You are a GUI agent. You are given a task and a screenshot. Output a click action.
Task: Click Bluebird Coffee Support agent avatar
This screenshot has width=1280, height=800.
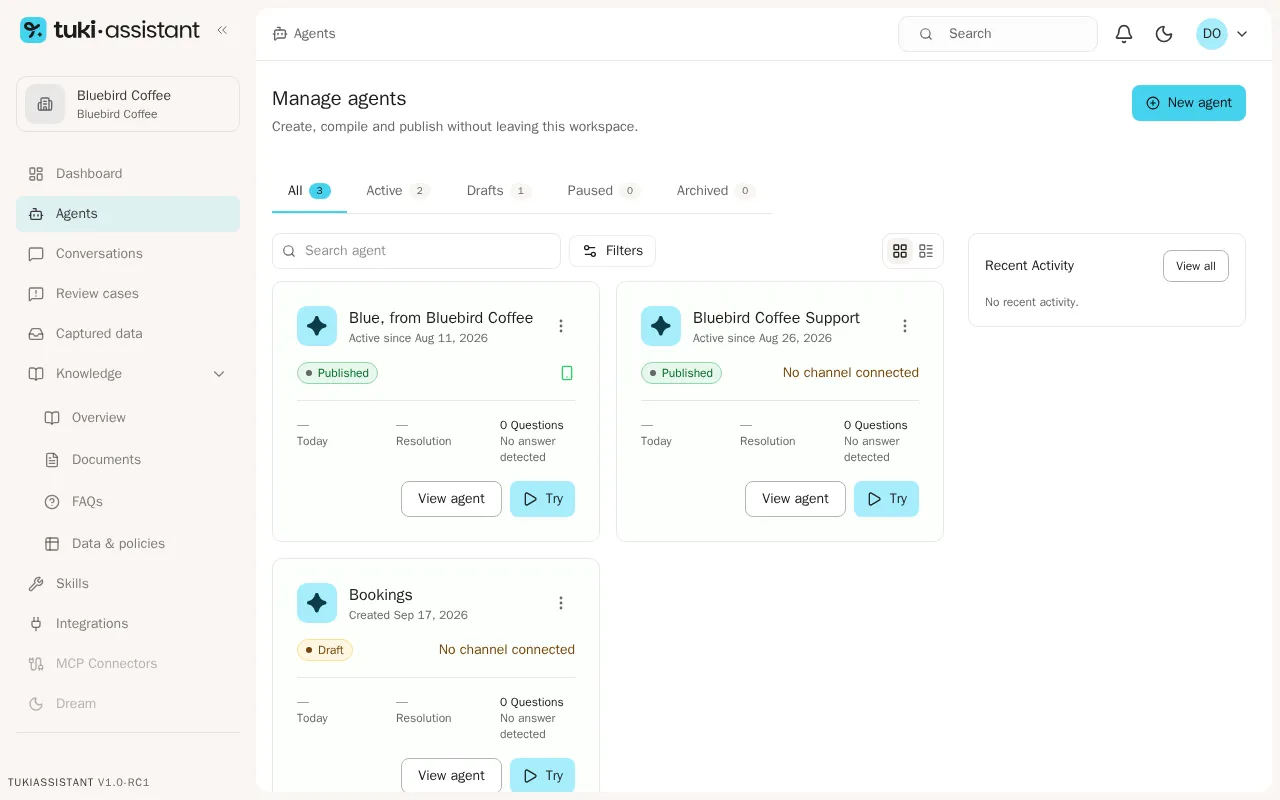[x=661, y=326]
